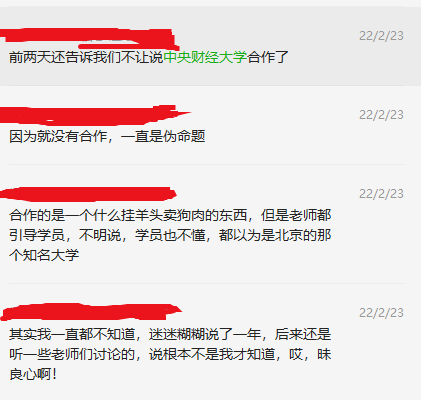The image size is (421, 400).
Task: Click the phrase 前两天还告诉我们不让说
Action: coord(86,57)
